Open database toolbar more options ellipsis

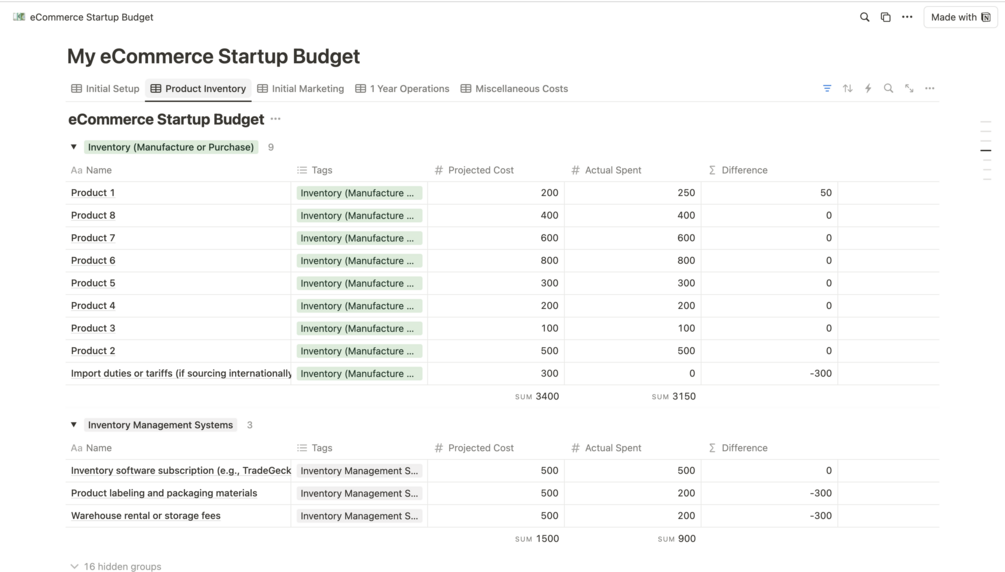point(930,89)
